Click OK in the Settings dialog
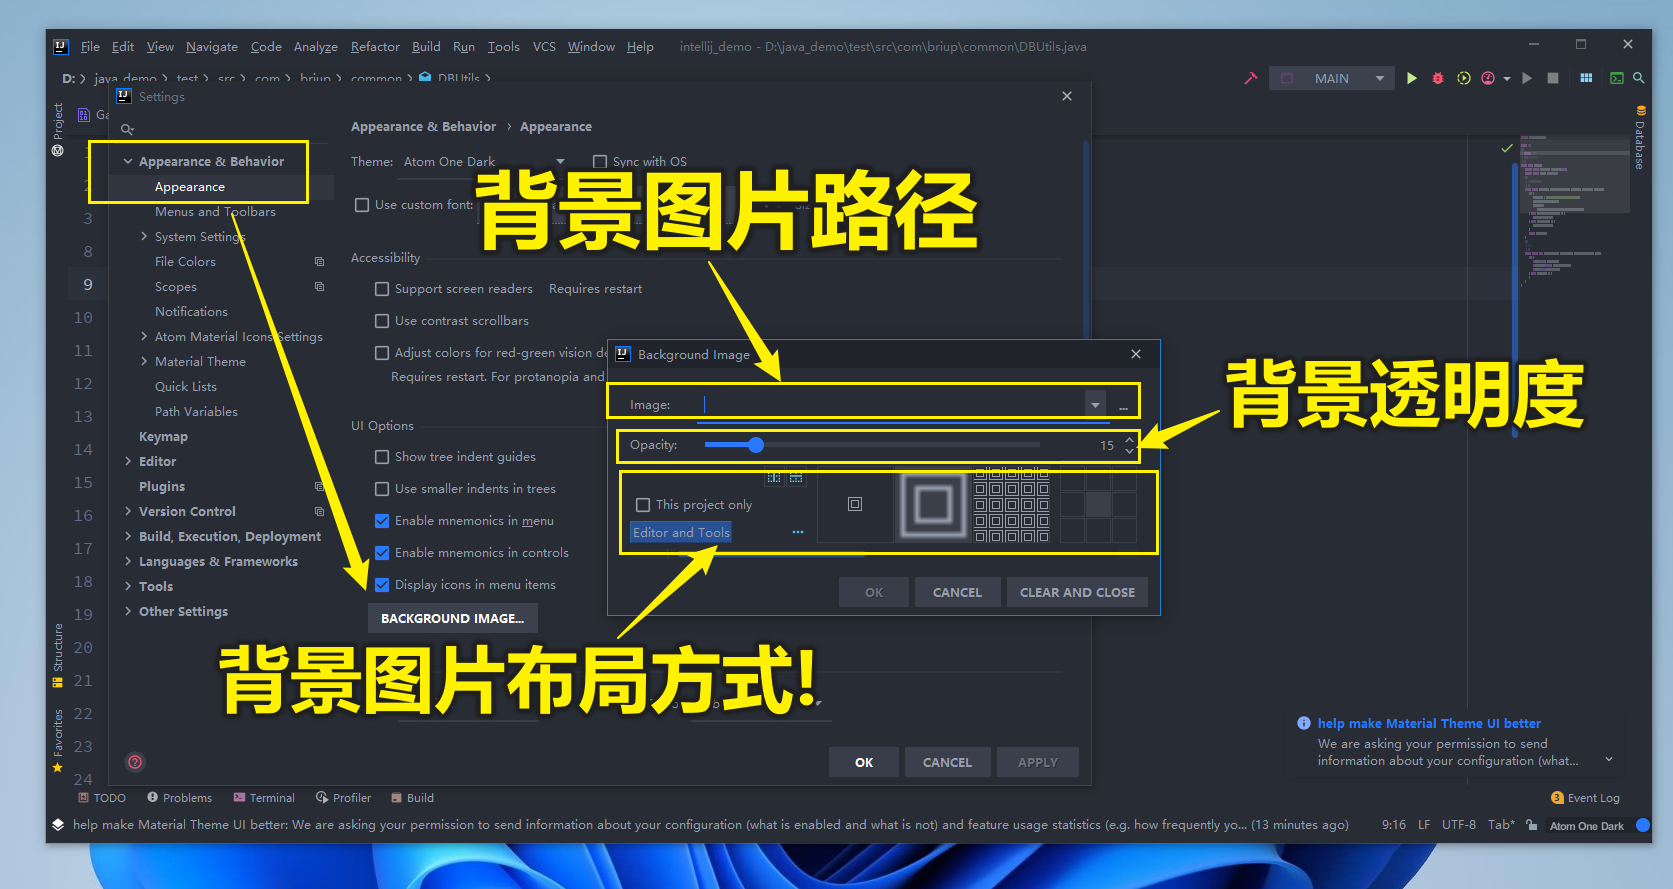Image resolution: width=1673 pixels, height=889 pixels. [x=864, y=762]
